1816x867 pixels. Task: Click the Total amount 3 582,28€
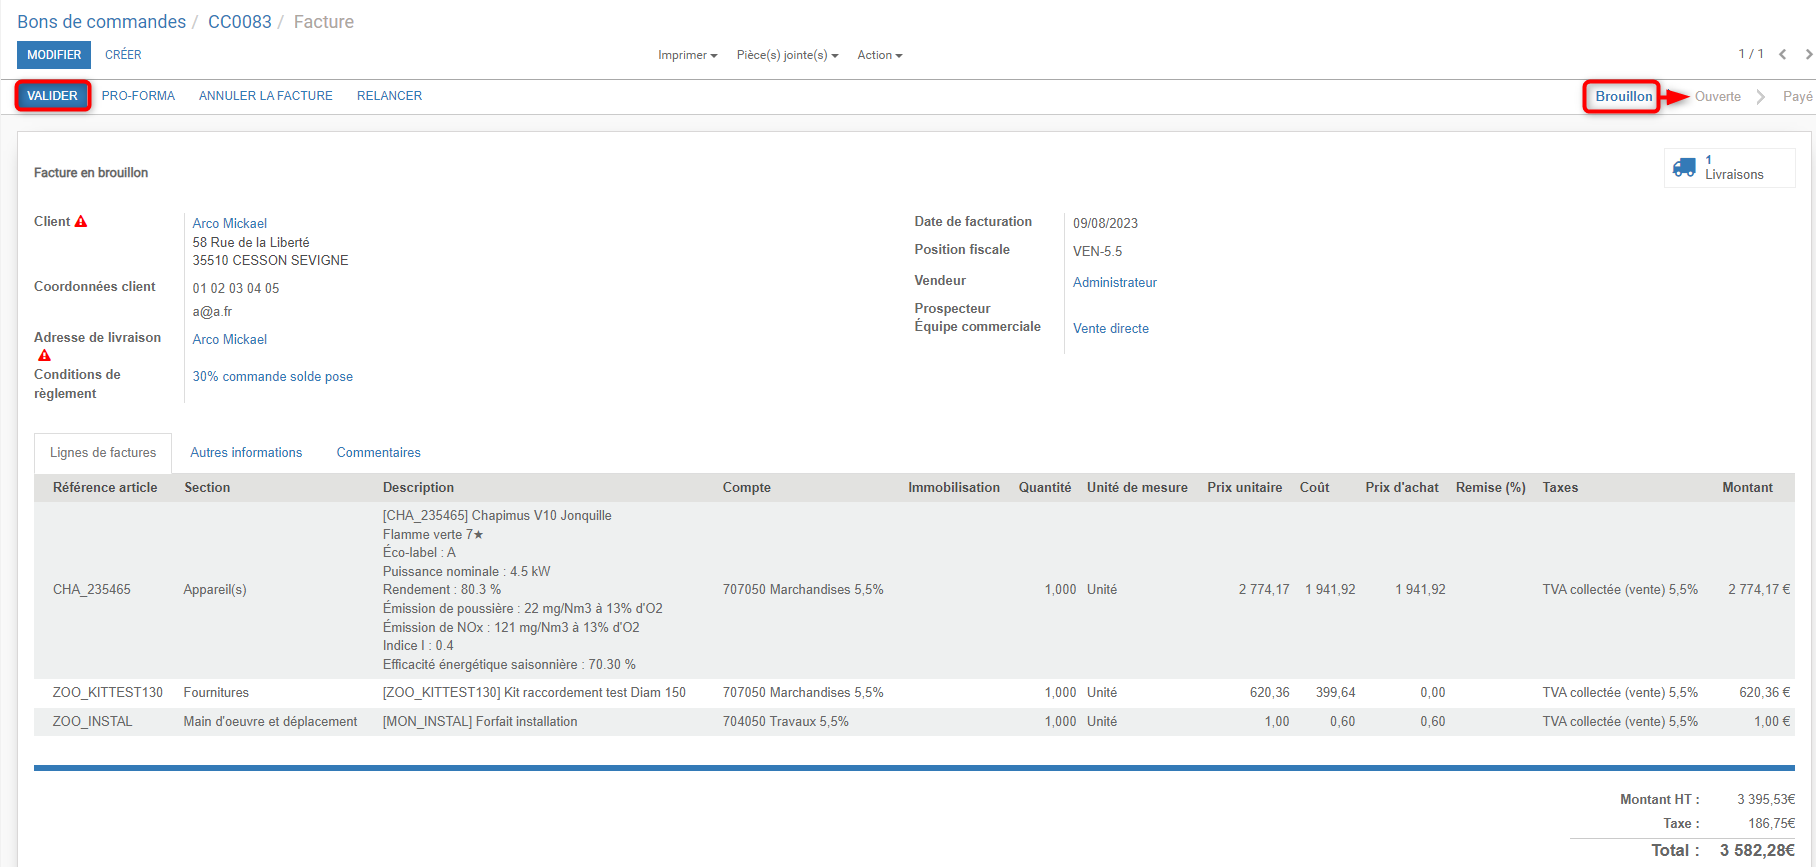[x=1757, y=851]
